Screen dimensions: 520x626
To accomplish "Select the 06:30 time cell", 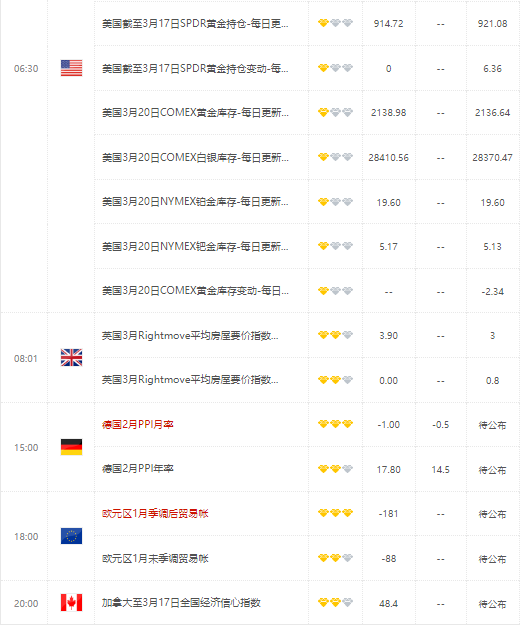I will (x=26, y=69).
